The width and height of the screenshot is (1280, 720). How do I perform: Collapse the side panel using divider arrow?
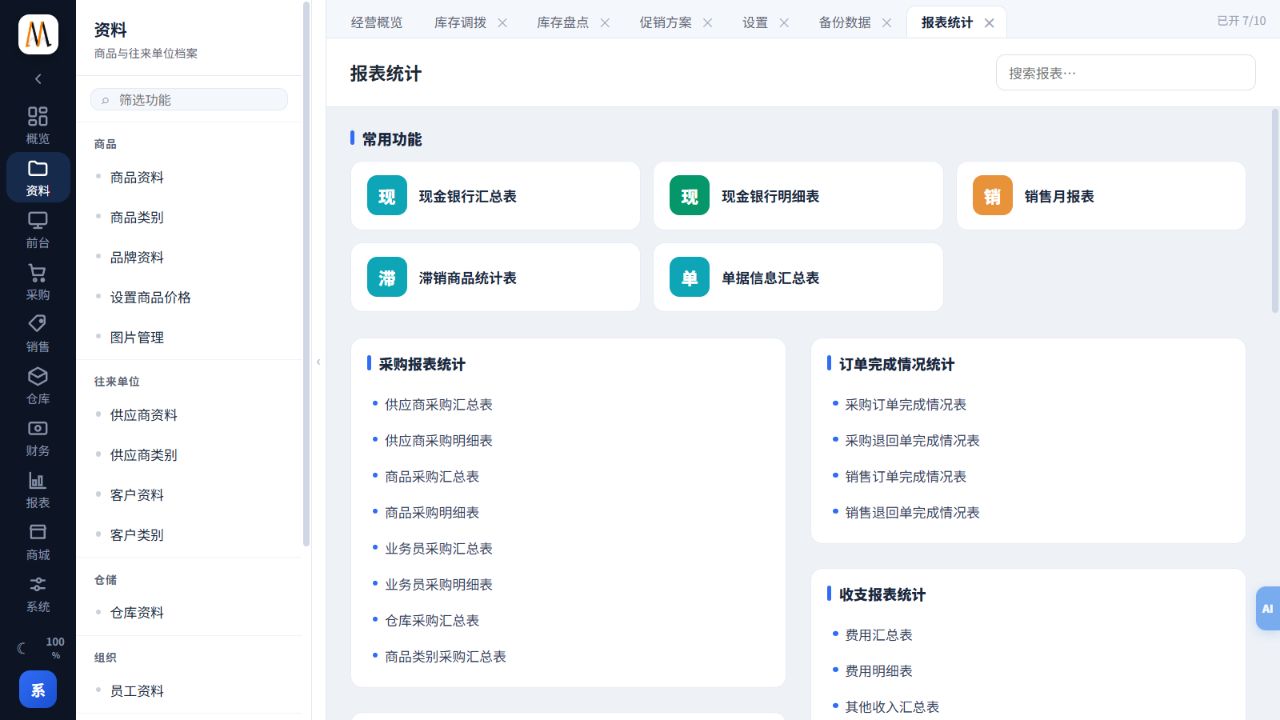[318, 361]
